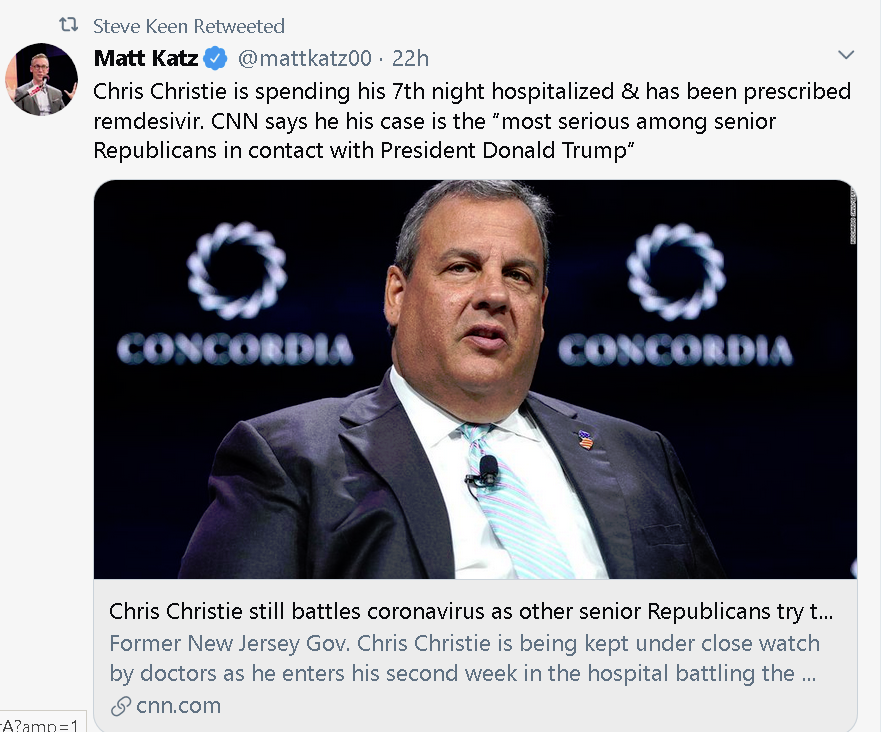Click the Former New Jersey Gov. description text
This screenshot has width=885, height=732.
point(464,658)
